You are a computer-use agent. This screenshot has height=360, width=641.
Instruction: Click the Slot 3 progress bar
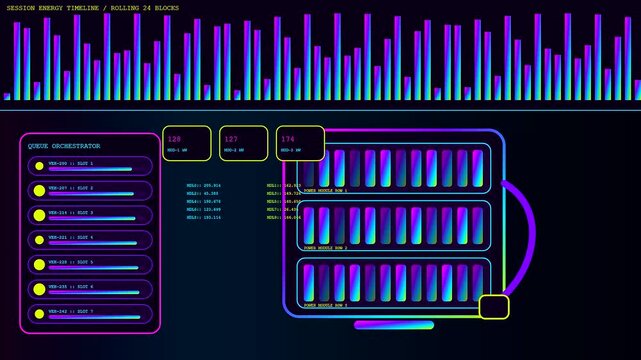click(92, 218)
